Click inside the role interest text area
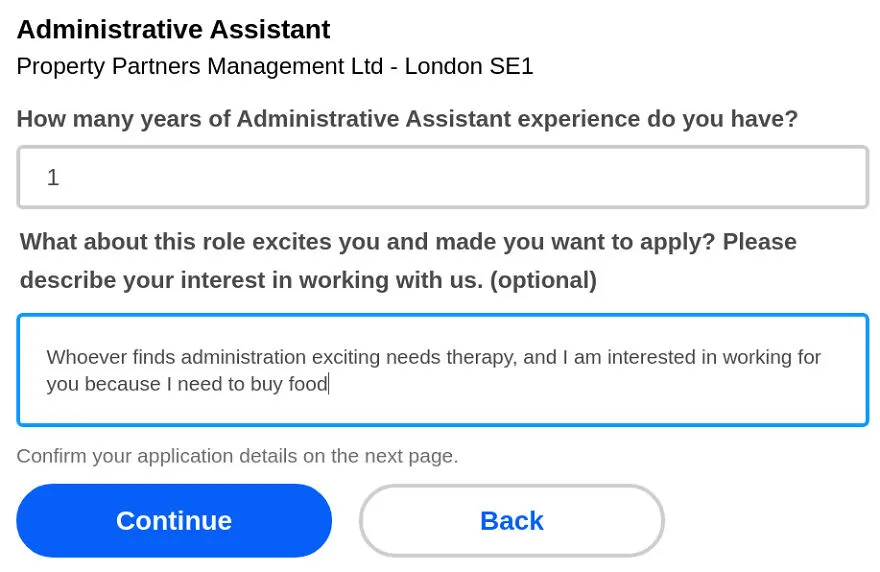Screen dimensions: 880x572 [x=443, y=370]
